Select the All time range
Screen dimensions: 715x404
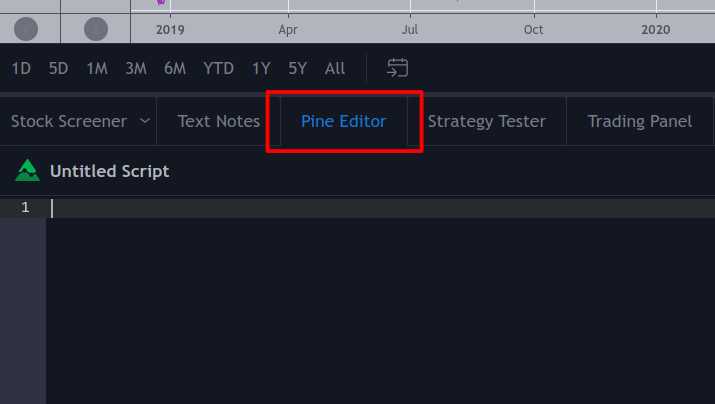[x=335, y=68]
